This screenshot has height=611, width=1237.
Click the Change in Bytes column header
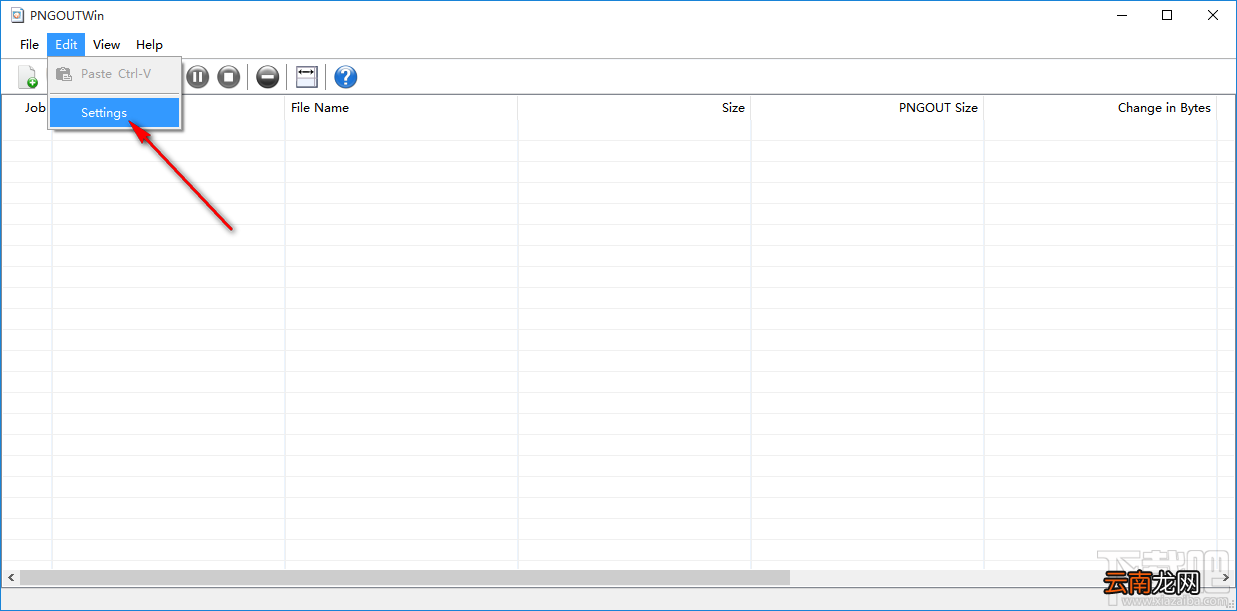click(x=1100, y=108)
